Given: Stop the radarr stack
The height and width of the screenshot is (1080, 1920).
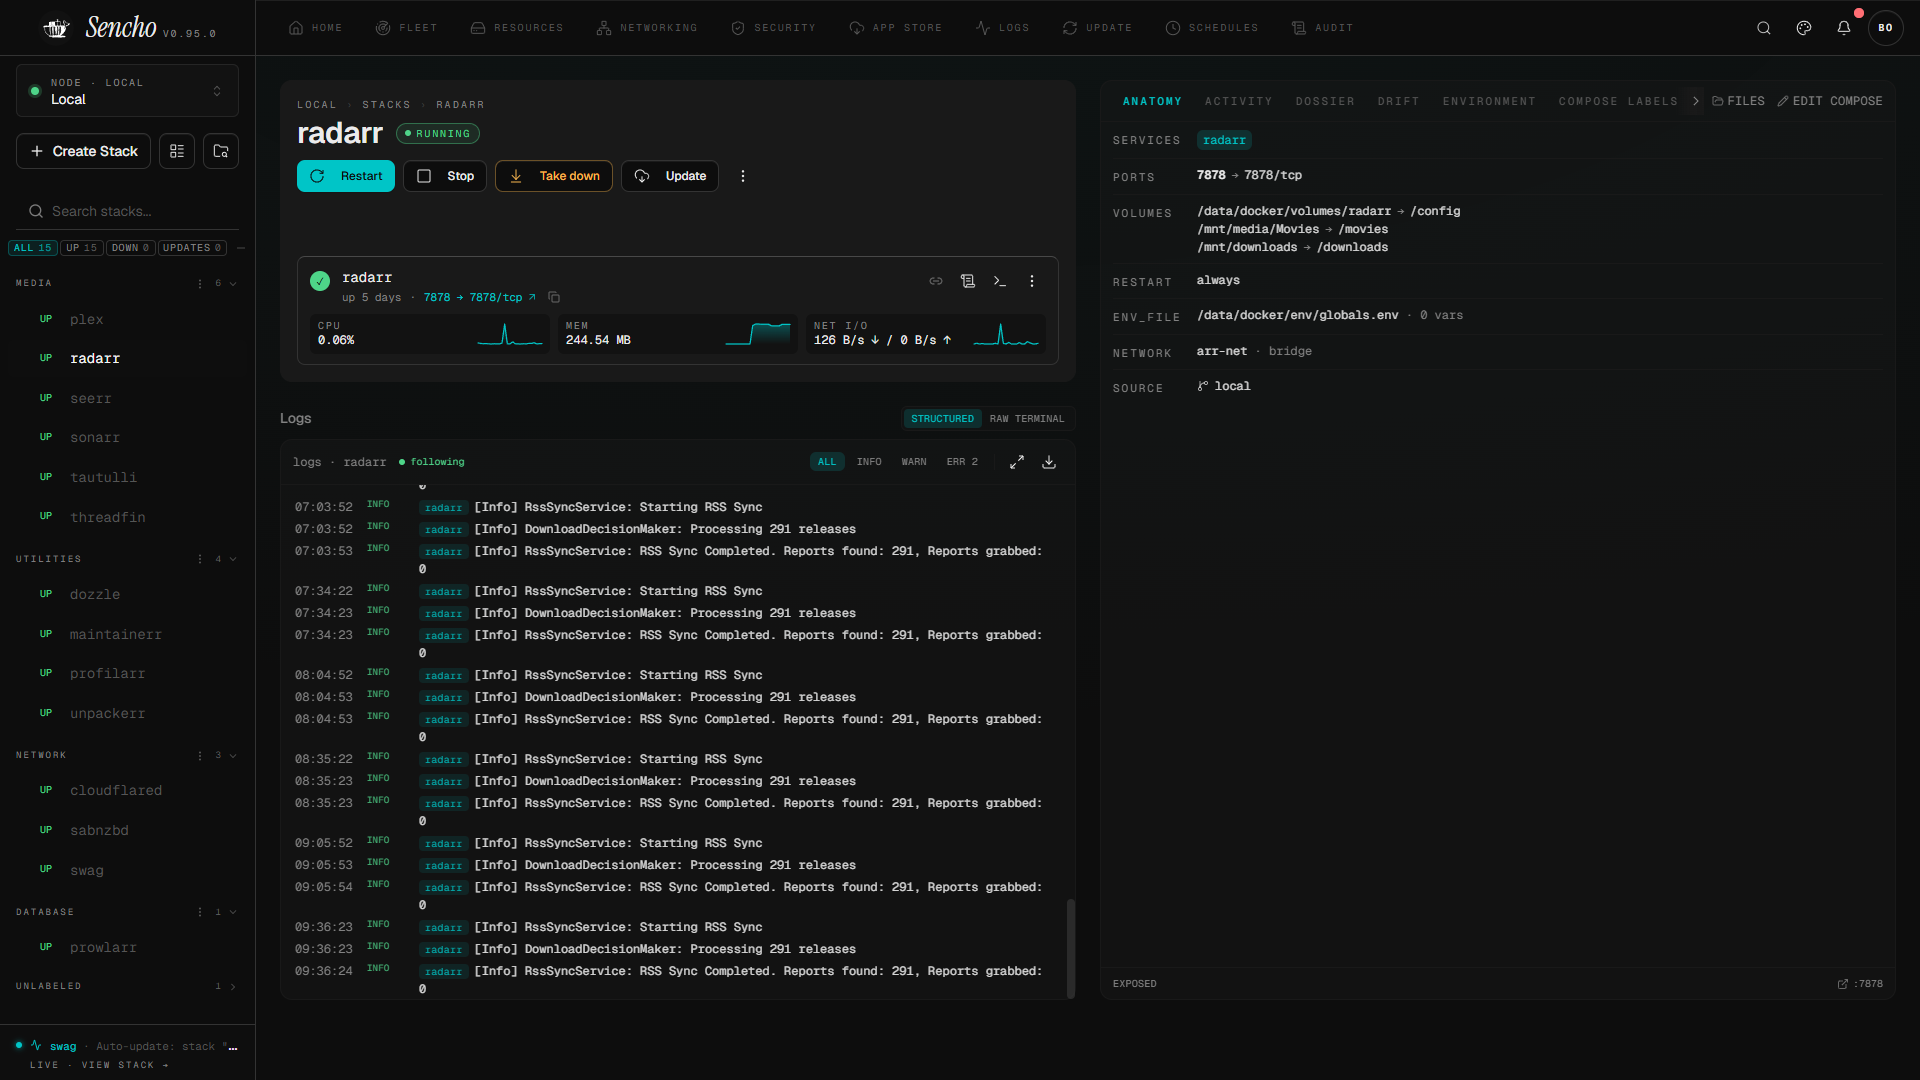Looking at the screenshot, I should pos(445,176).
